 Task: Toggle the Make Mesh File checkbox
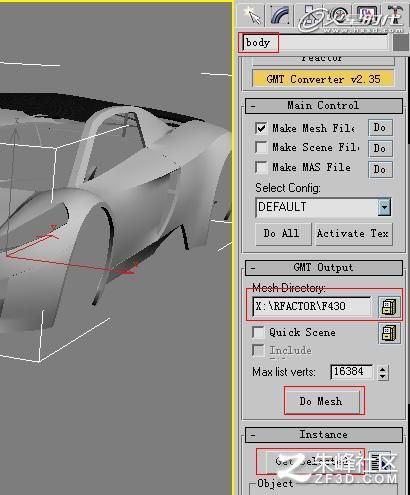261,128
